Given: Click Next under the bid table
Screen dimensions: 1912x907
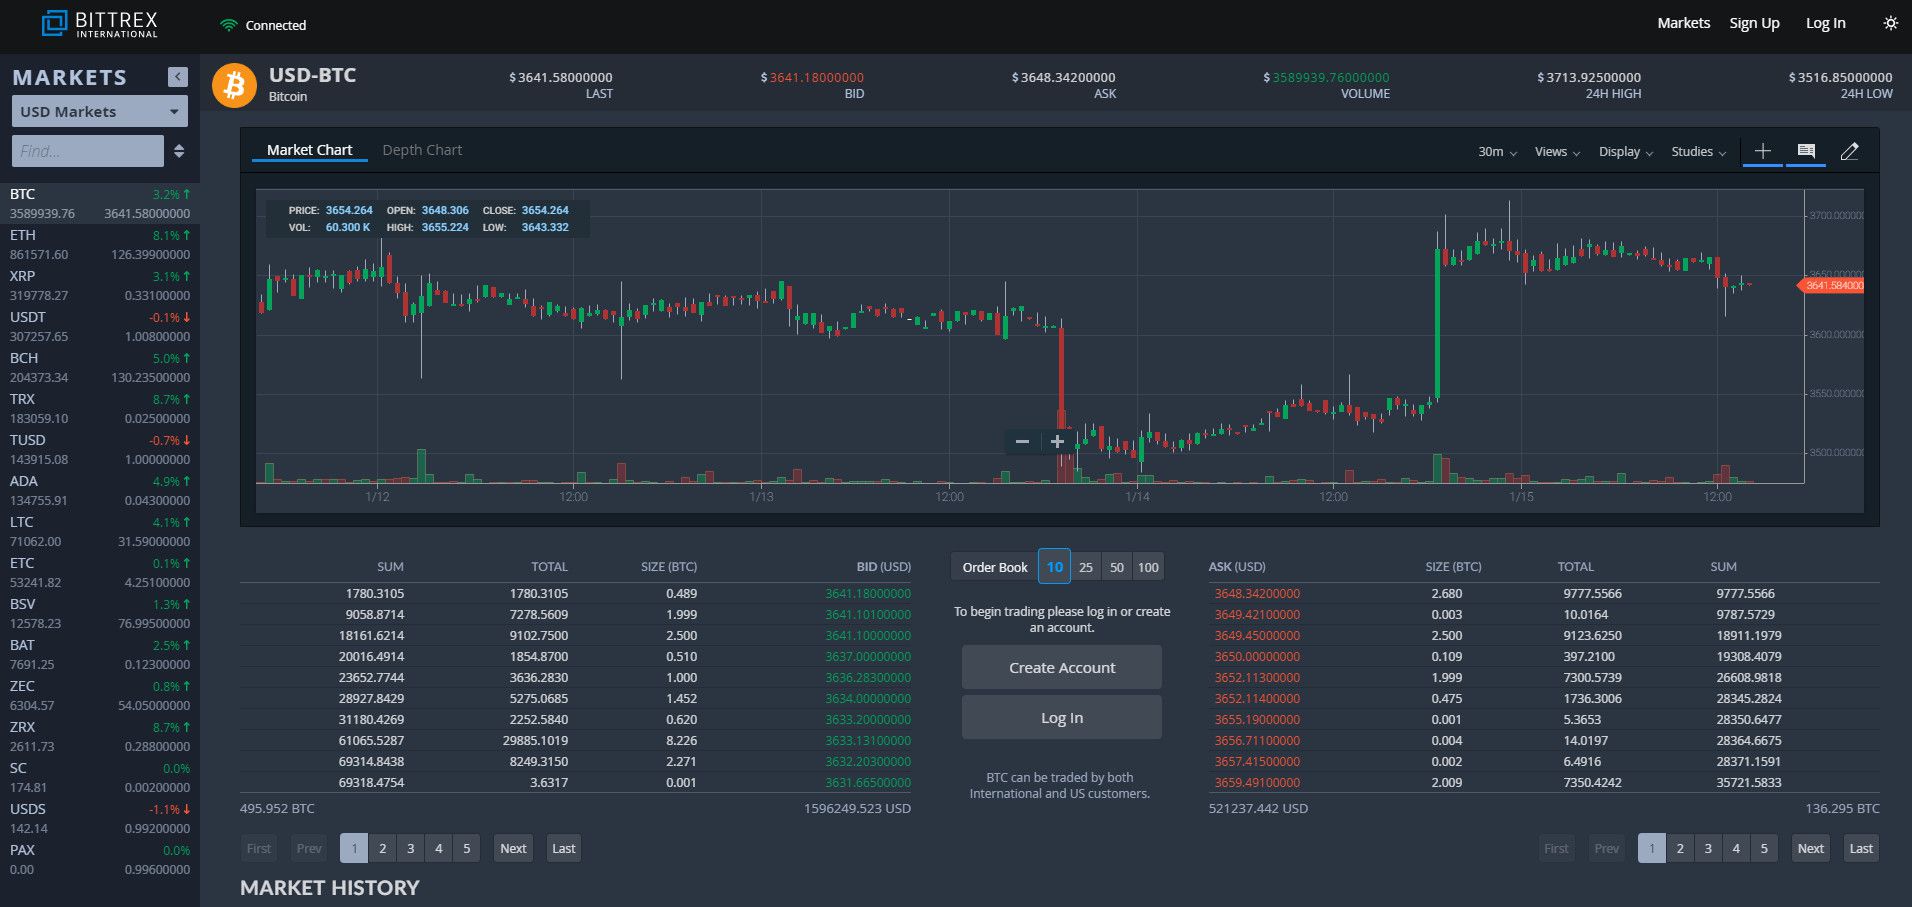Looking at the screenshot, I should (513, 848).
